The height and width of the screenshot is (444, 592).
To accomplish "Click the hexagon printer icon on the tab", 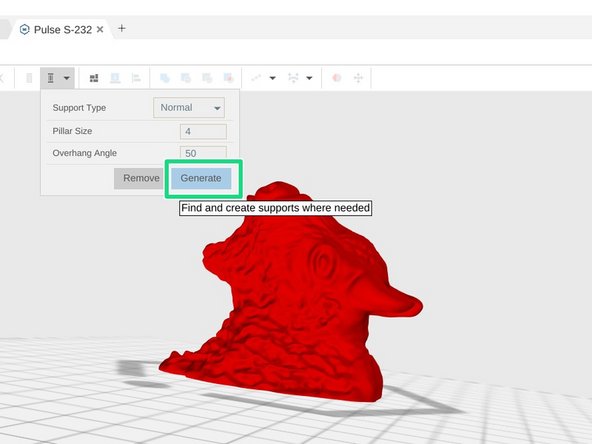I will click(25, 29).
